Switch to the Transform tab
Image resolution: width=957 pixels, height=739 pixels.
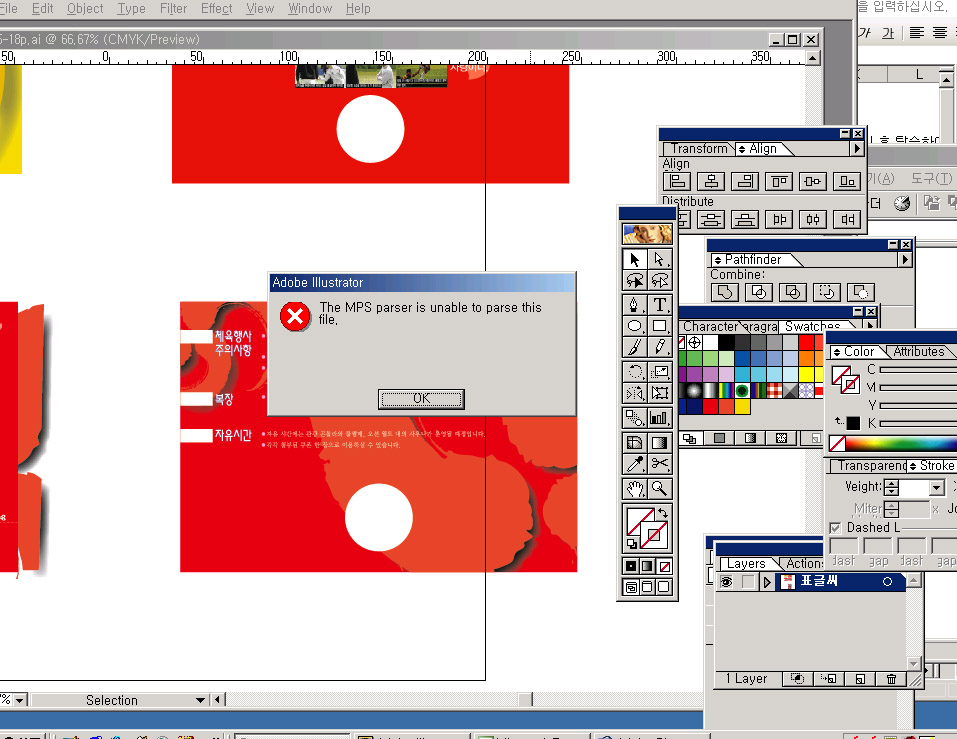699,148
